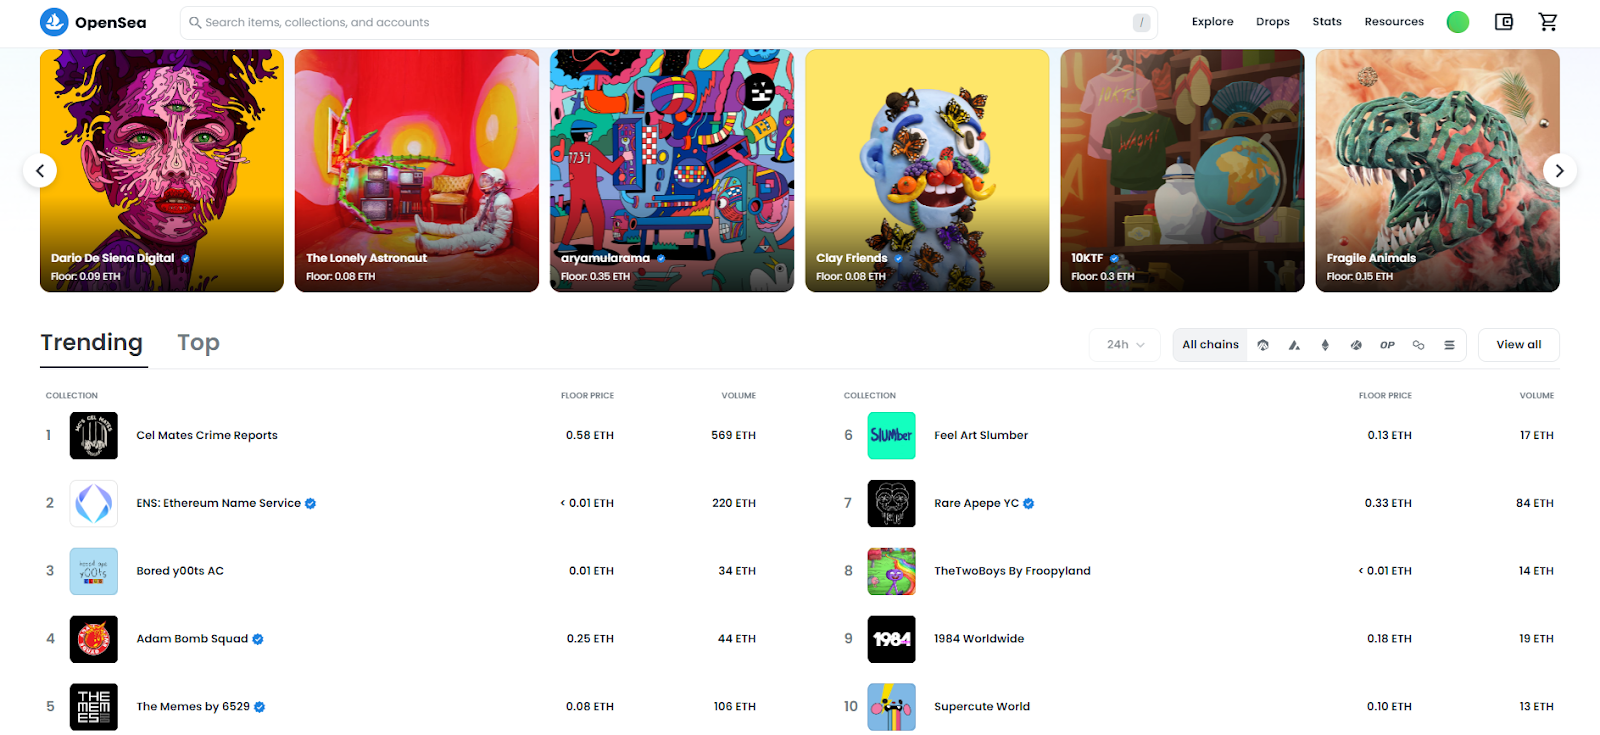Show next carousel collections arrow
Image resolution: width=1600 pixels, height=735 pixels.
1559,170
